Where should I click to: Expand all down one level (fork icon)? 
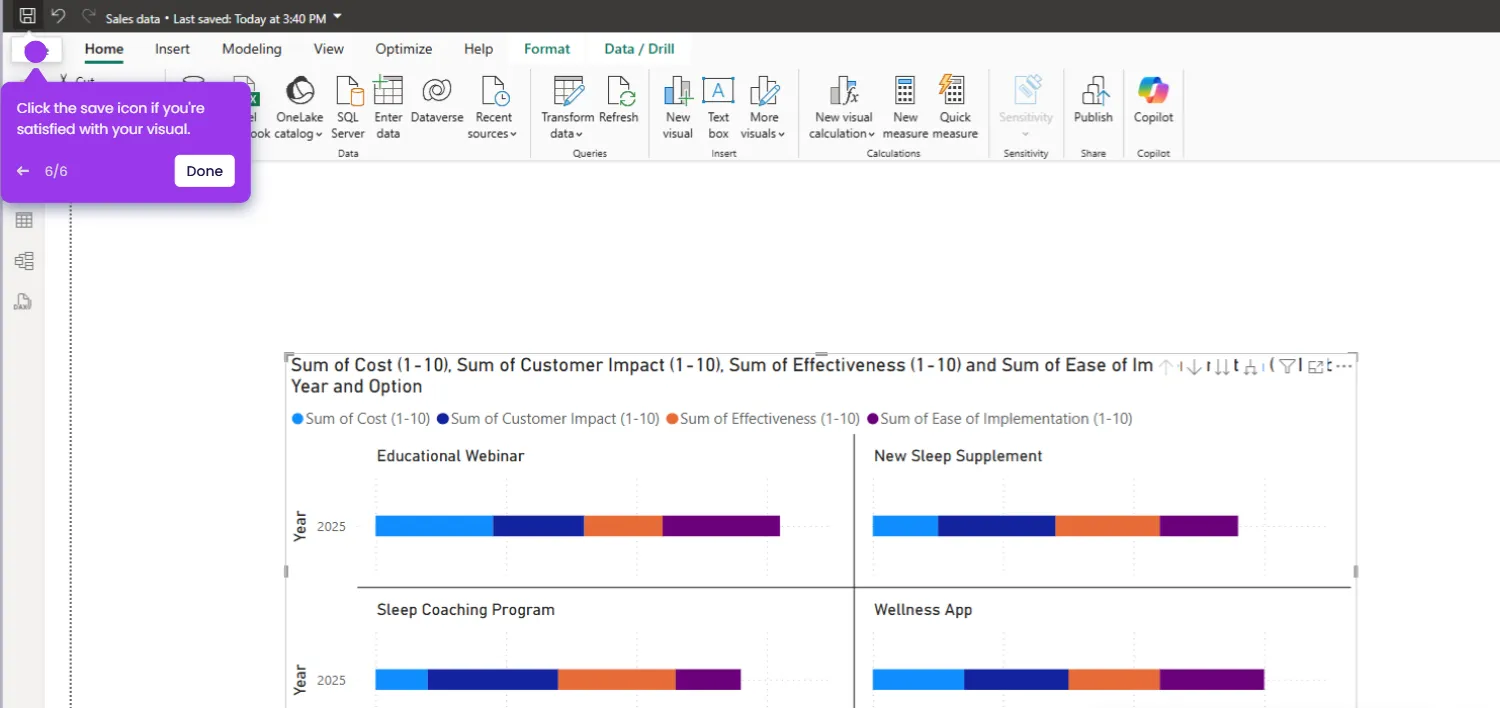(x=1250, y=367)
